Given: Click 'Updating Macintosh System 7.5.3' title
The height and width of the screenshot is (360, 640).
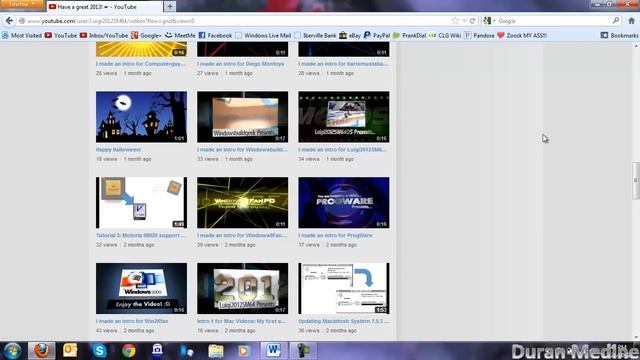Looking at the screenshot, I should pos(344,321).
